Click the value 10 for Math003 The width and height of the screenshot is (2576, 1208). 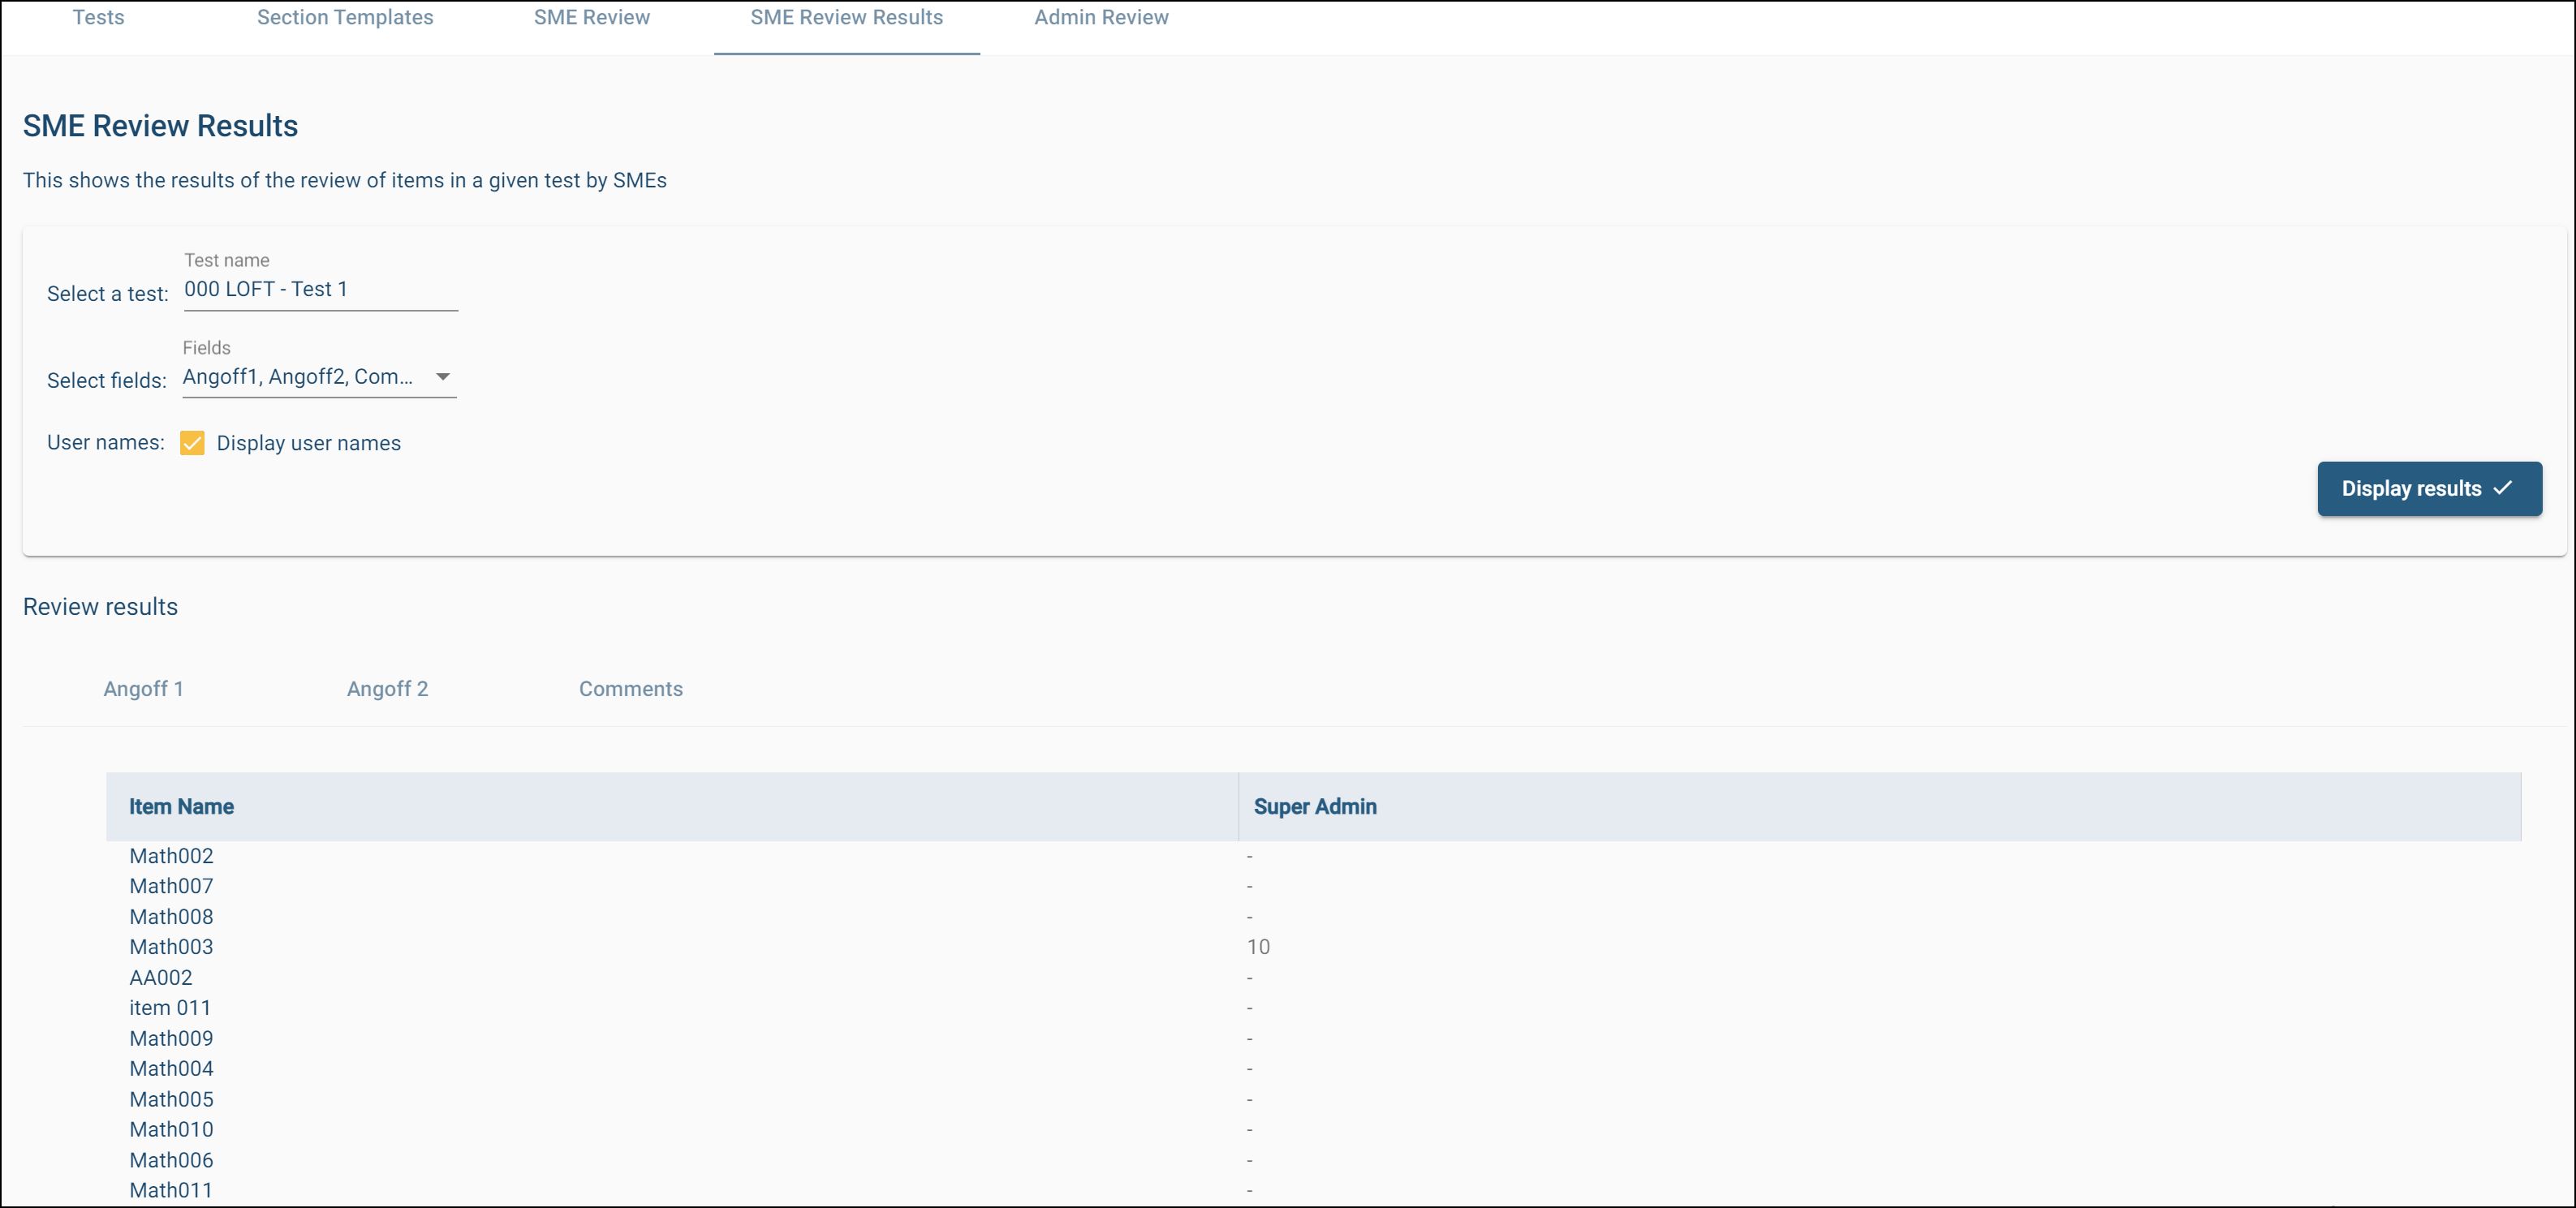coord(1258,947)
